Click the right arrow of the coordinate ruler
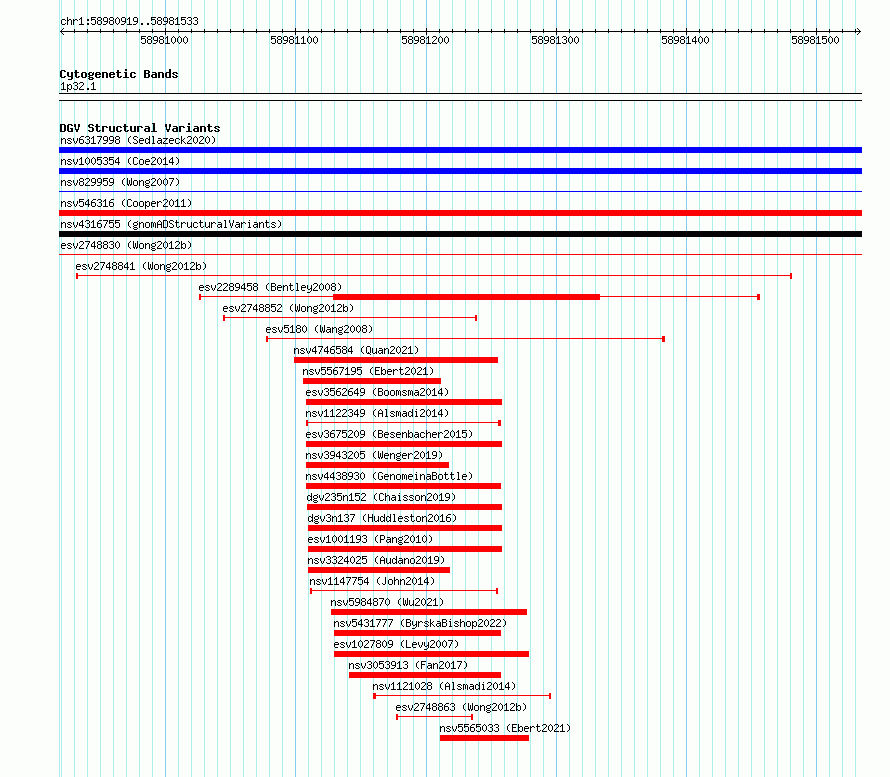This screenshot has width=890, height=777. (858, 32)
